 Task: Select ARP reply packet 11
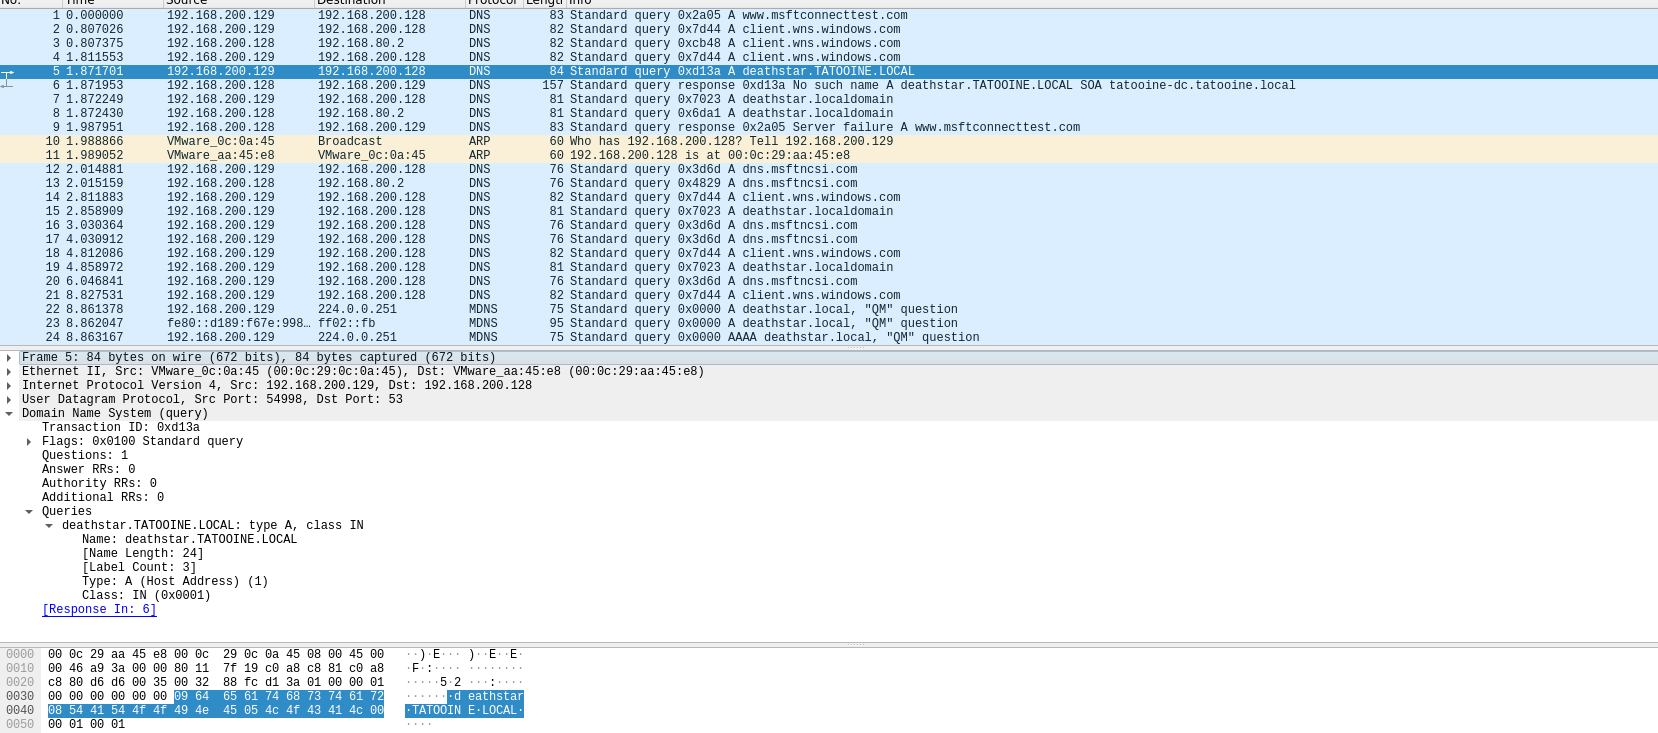click(x=829, y=156)
